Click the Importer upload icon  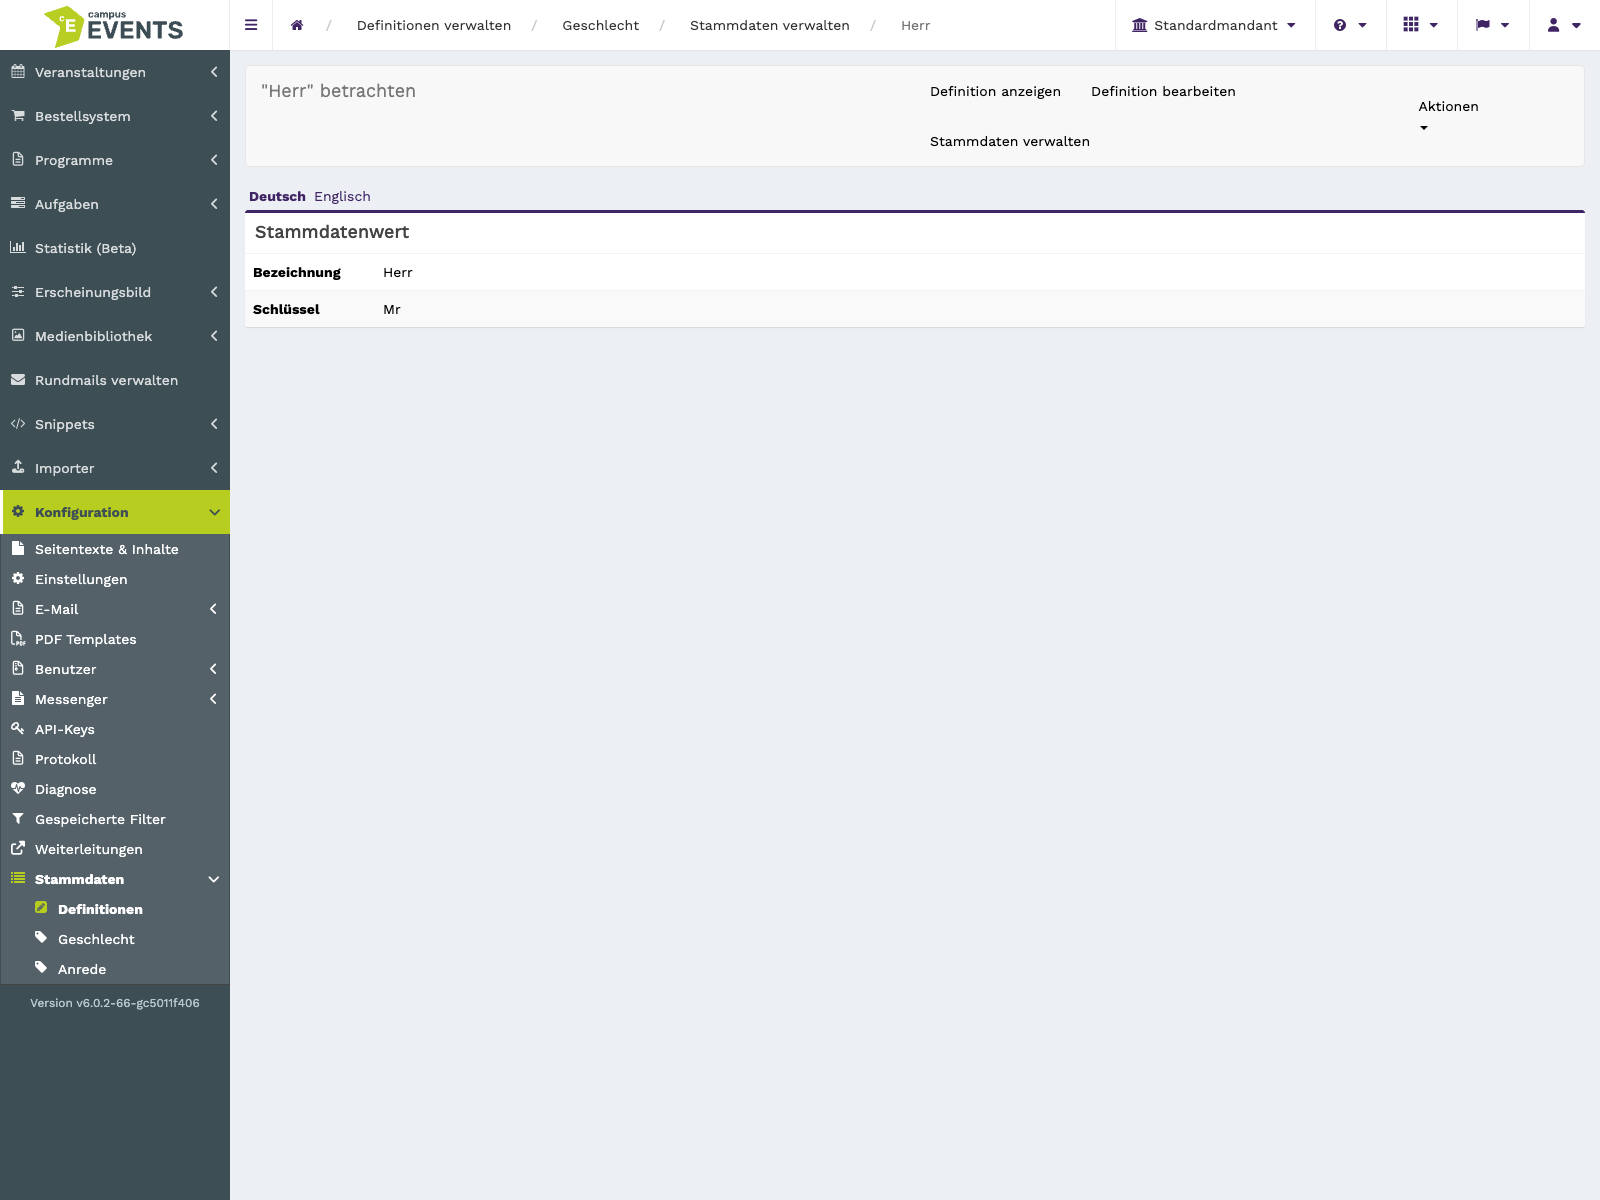tap(18, 467)
